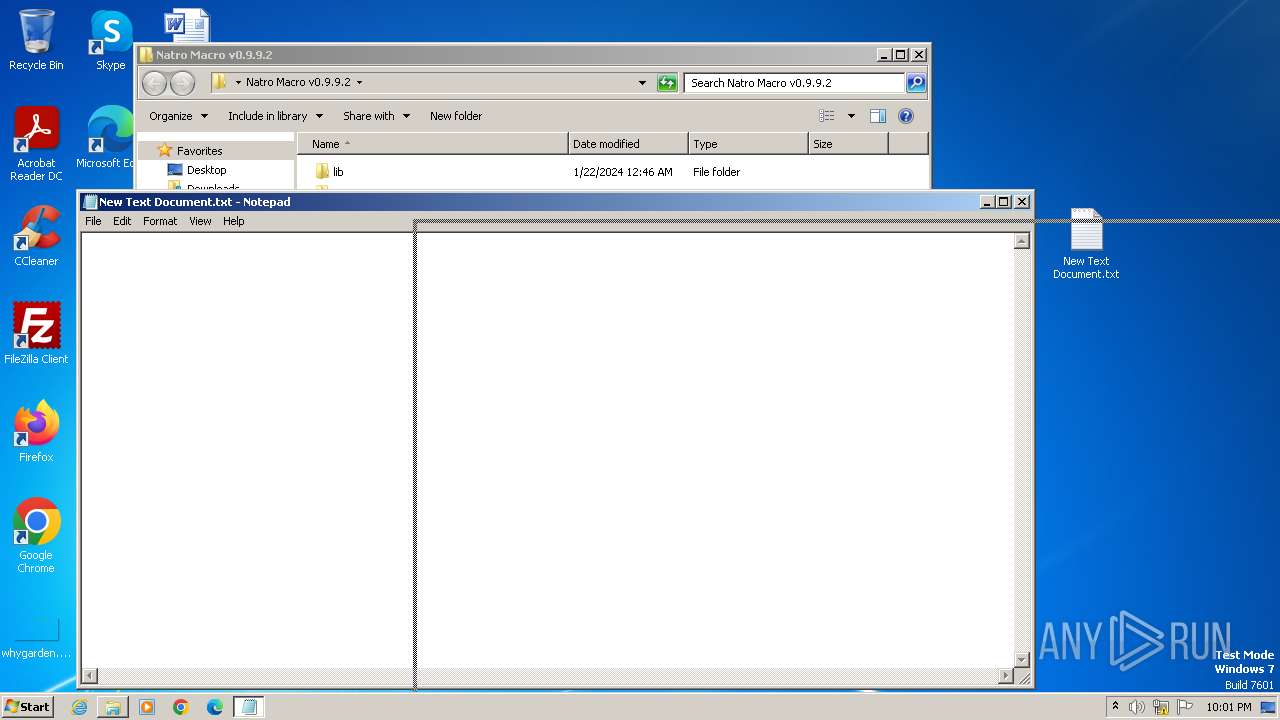
Task: Open Organize dropdown in Explorer
Action: point(179,116)
